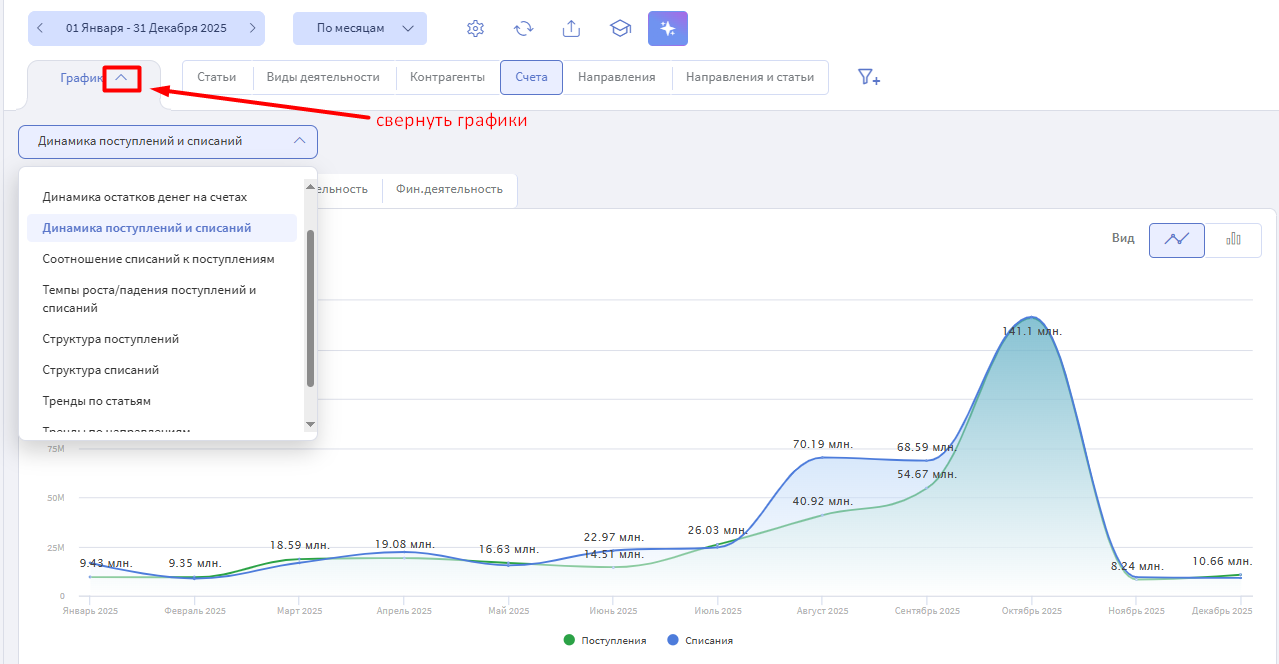Switch chart view to bar graph

point(1233,239)
